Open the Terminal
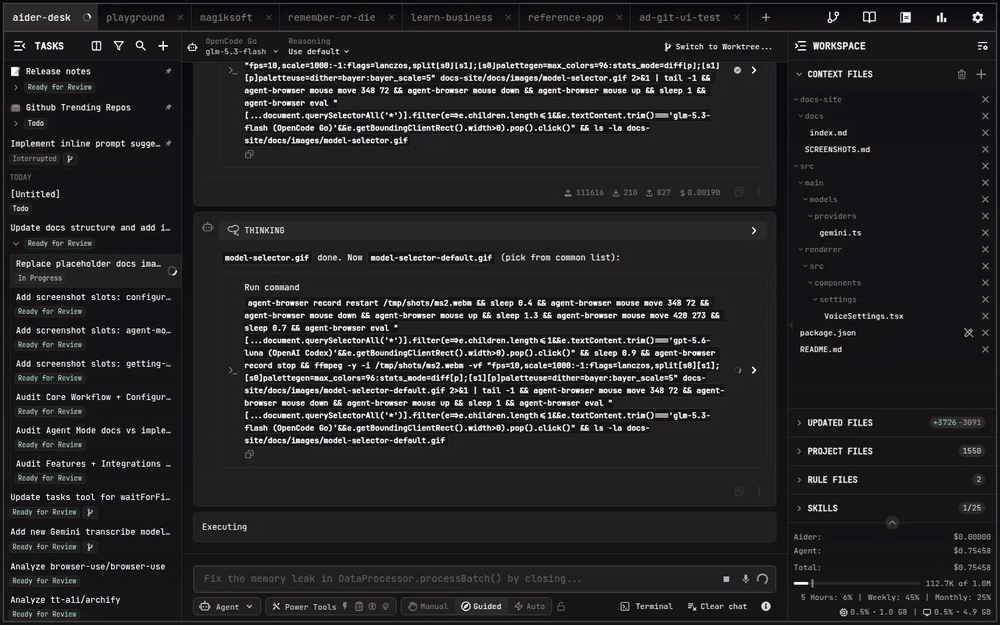Screen dimensions: 1000x625 [647, 607]
